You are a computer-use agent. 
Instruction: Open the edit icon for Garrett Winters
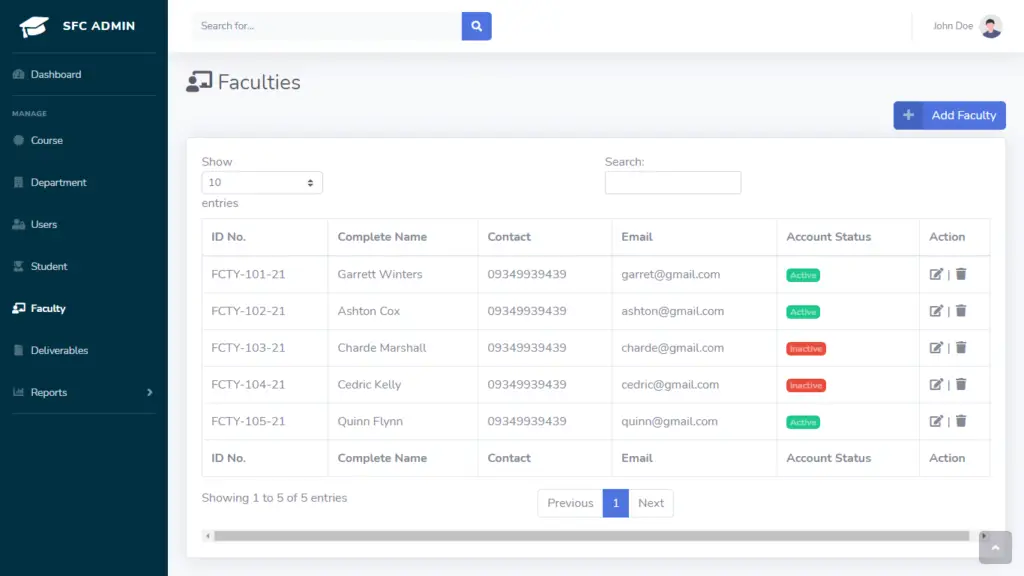936,274
